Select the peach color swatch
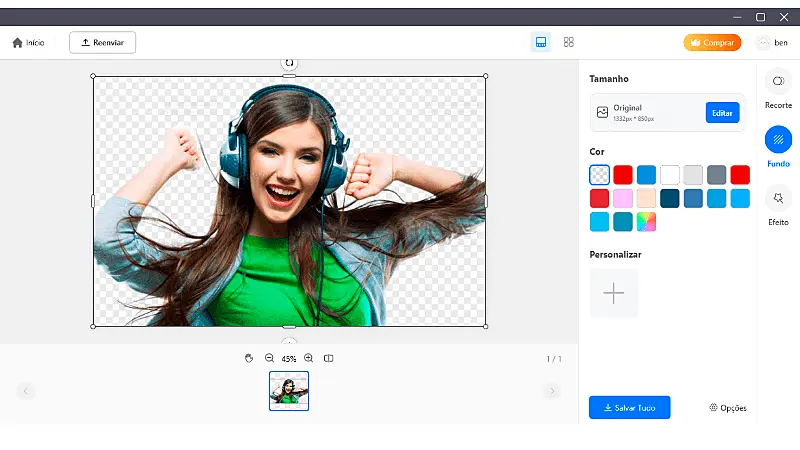 646,198
